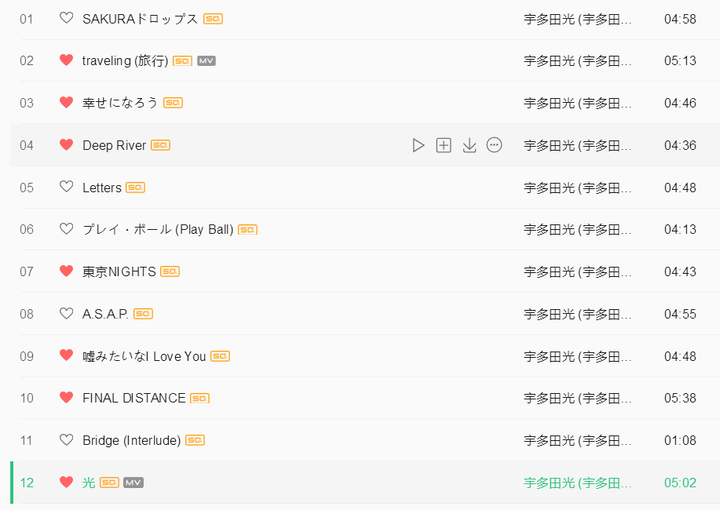This screenshot has height=510, width=720.
Task: Click duration 01:08 of Bridge (Interlude)
Action: pos(680,440)
